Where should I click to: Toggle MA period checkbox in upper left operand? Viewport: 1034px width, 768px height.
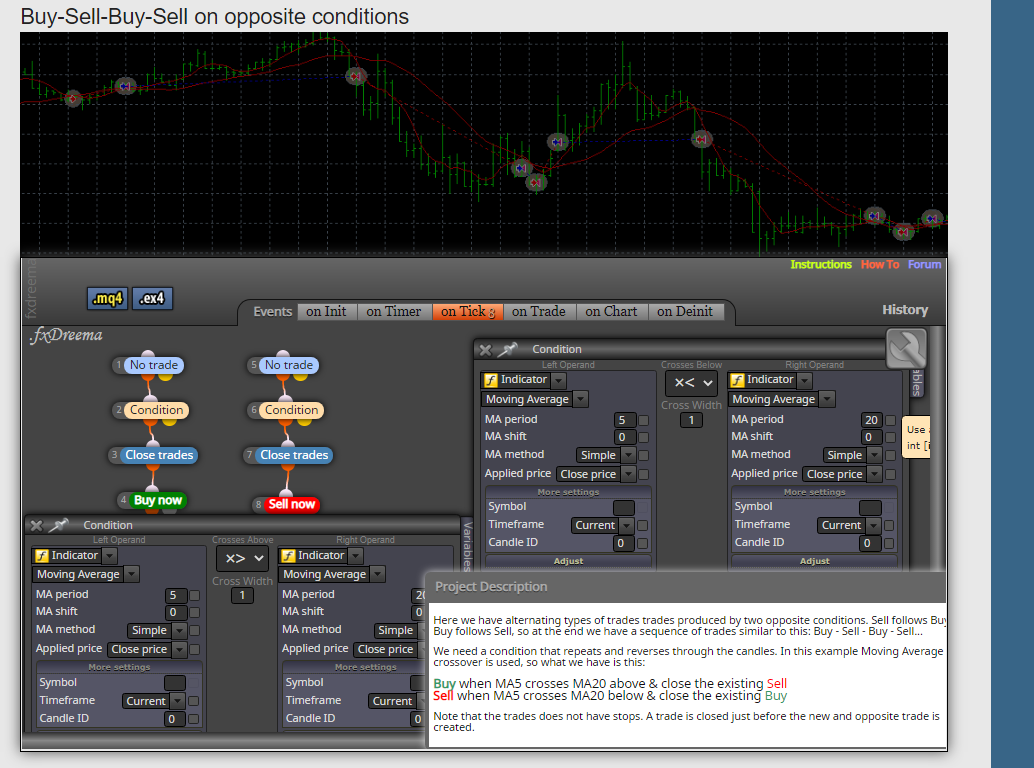pyautogui.click(x=644, y=420)
